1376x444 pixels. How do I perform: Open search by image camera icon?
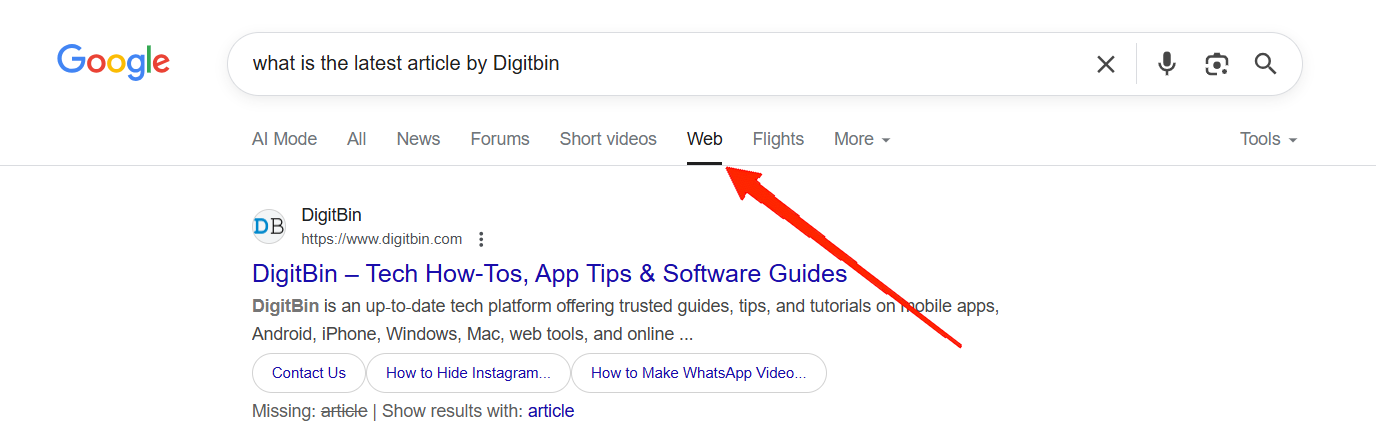pyautogui.click(x=1216, y=64)
